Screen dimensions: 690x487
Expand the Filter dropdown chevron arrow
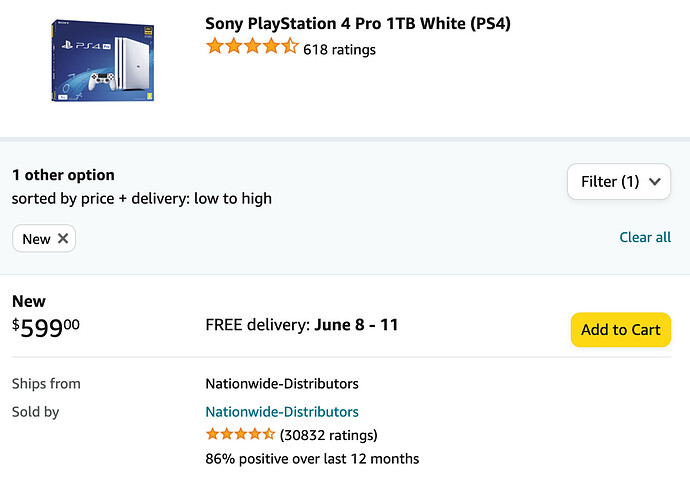655,182
